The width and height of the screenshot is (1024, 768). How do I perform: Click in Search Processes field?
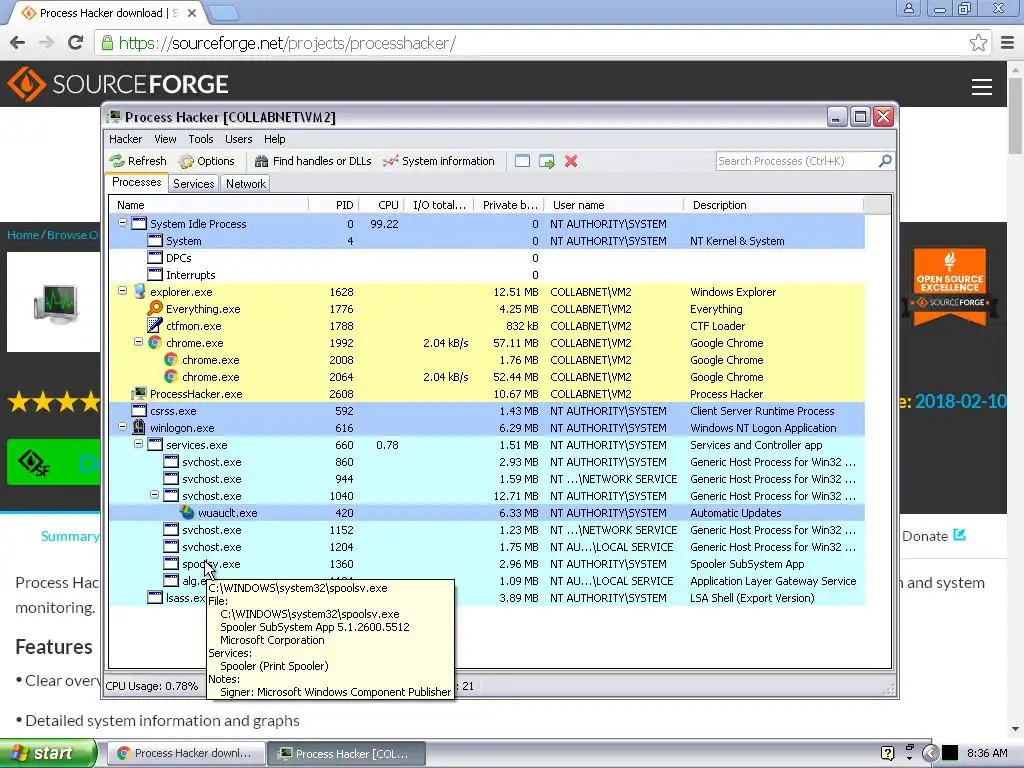[797, 161]
